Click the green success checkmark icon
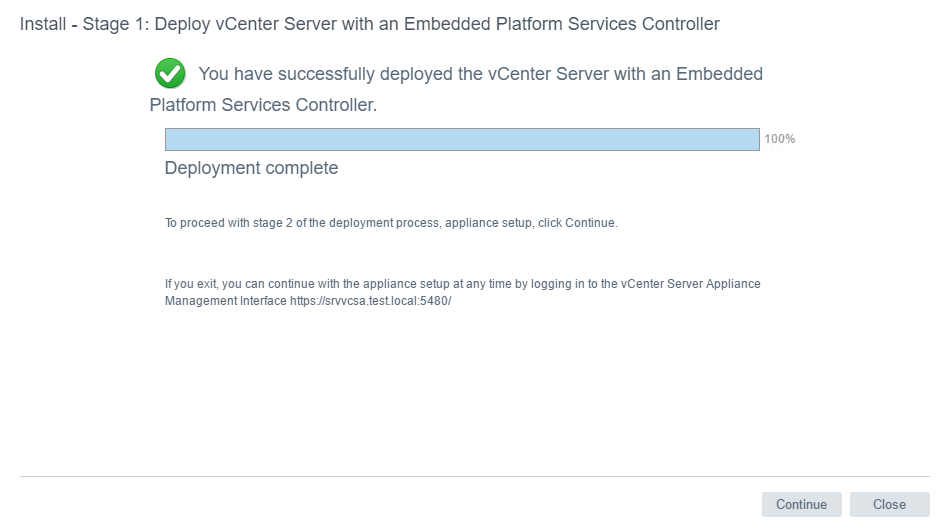945x526 pixels. [x=170, y=74]
